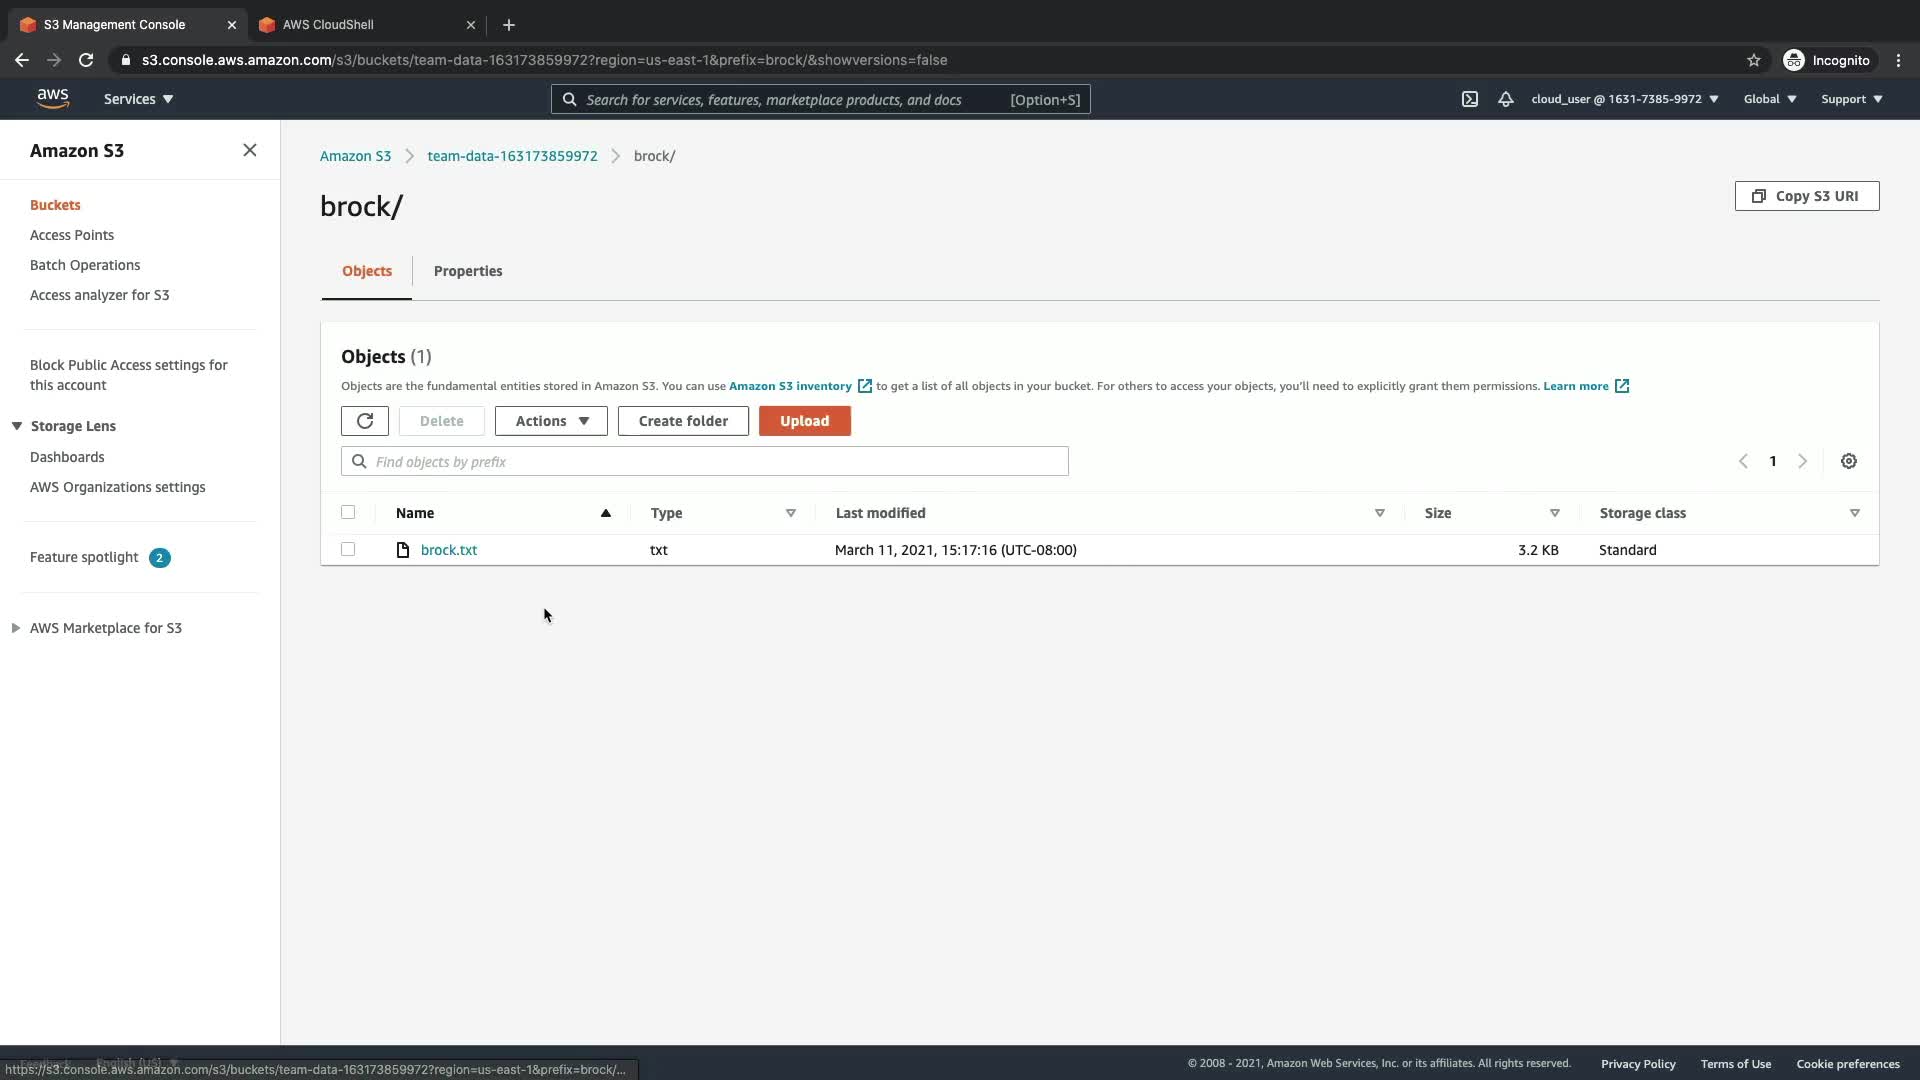Click the refresh objects icon button
The width and height of the screenshot is (1920, 1080).
pos(364,421)
